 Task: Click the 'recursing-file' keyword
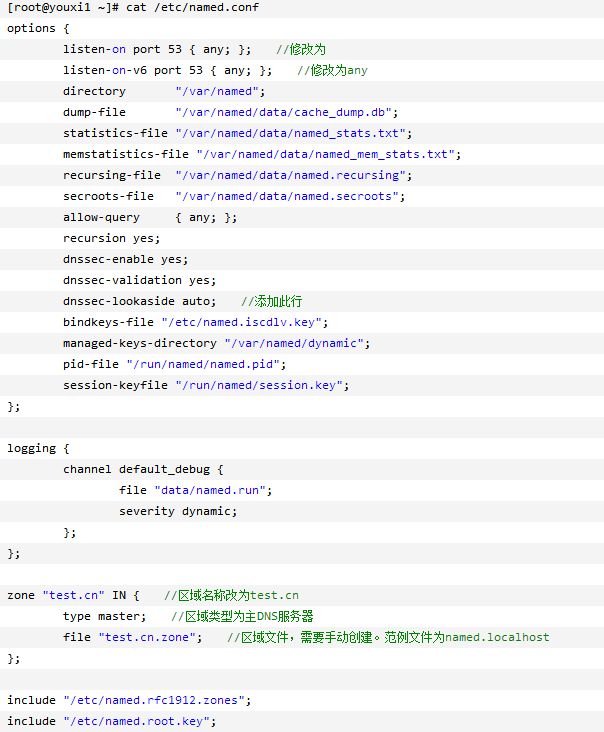pos(112,176)
